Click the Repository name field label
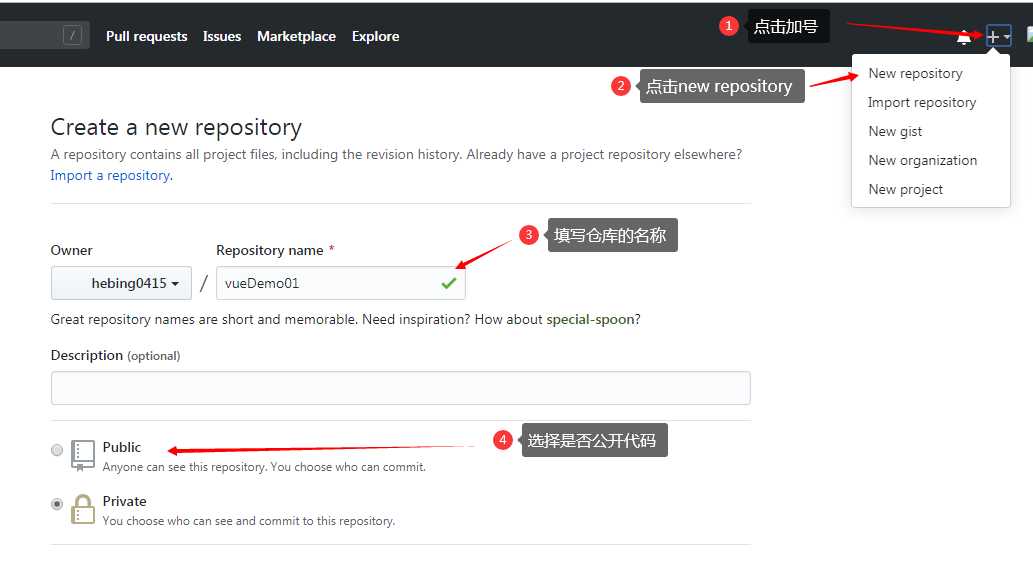The width and height of the screenshot is (1033, 564). click(x=269, y=250)
